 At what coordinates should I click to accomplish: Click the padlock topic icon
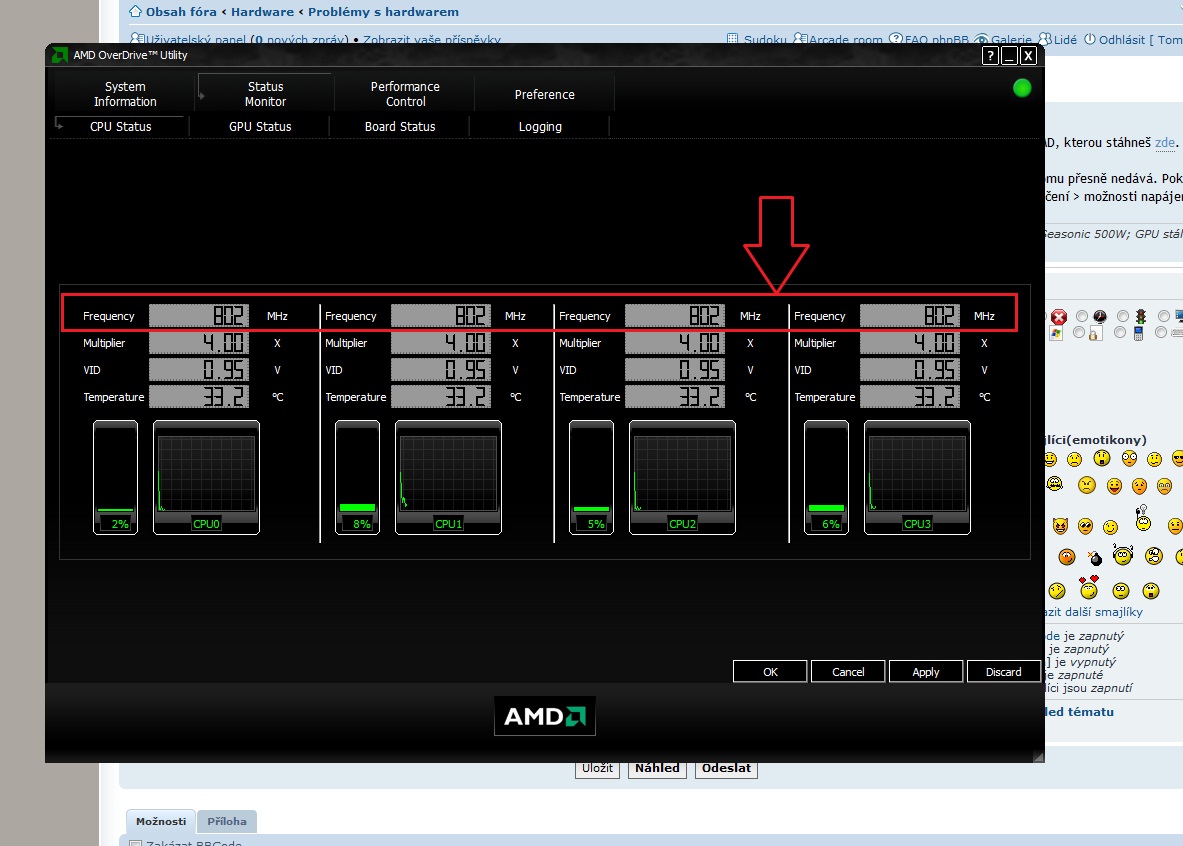pos(1097,333)
